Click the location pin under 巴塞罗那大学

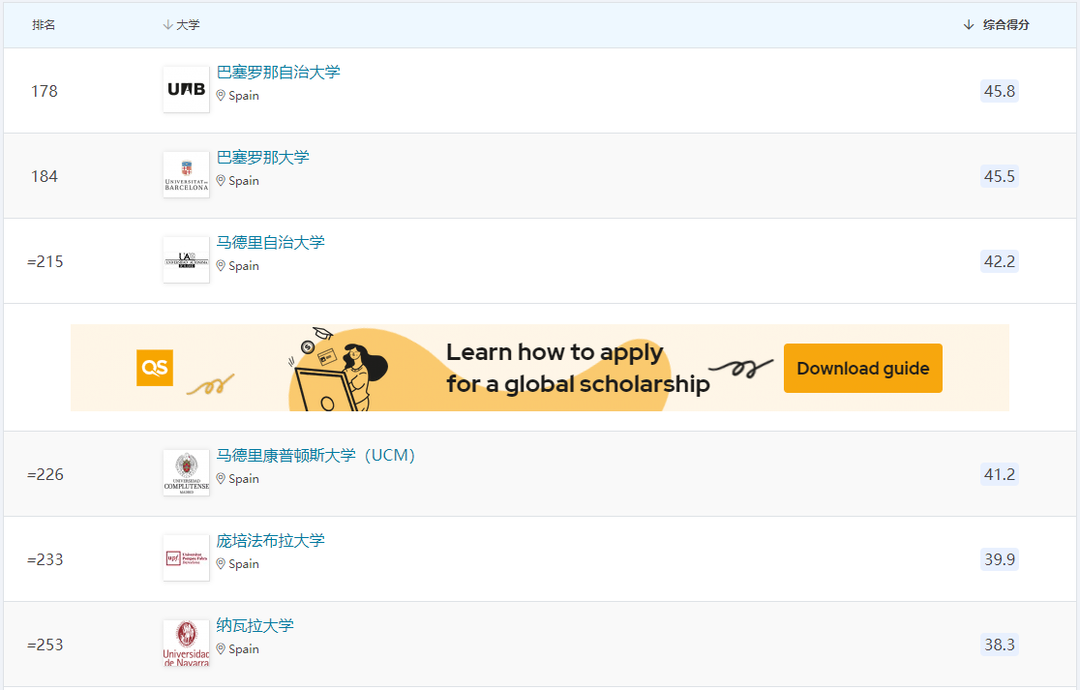(x=221, y=180)
